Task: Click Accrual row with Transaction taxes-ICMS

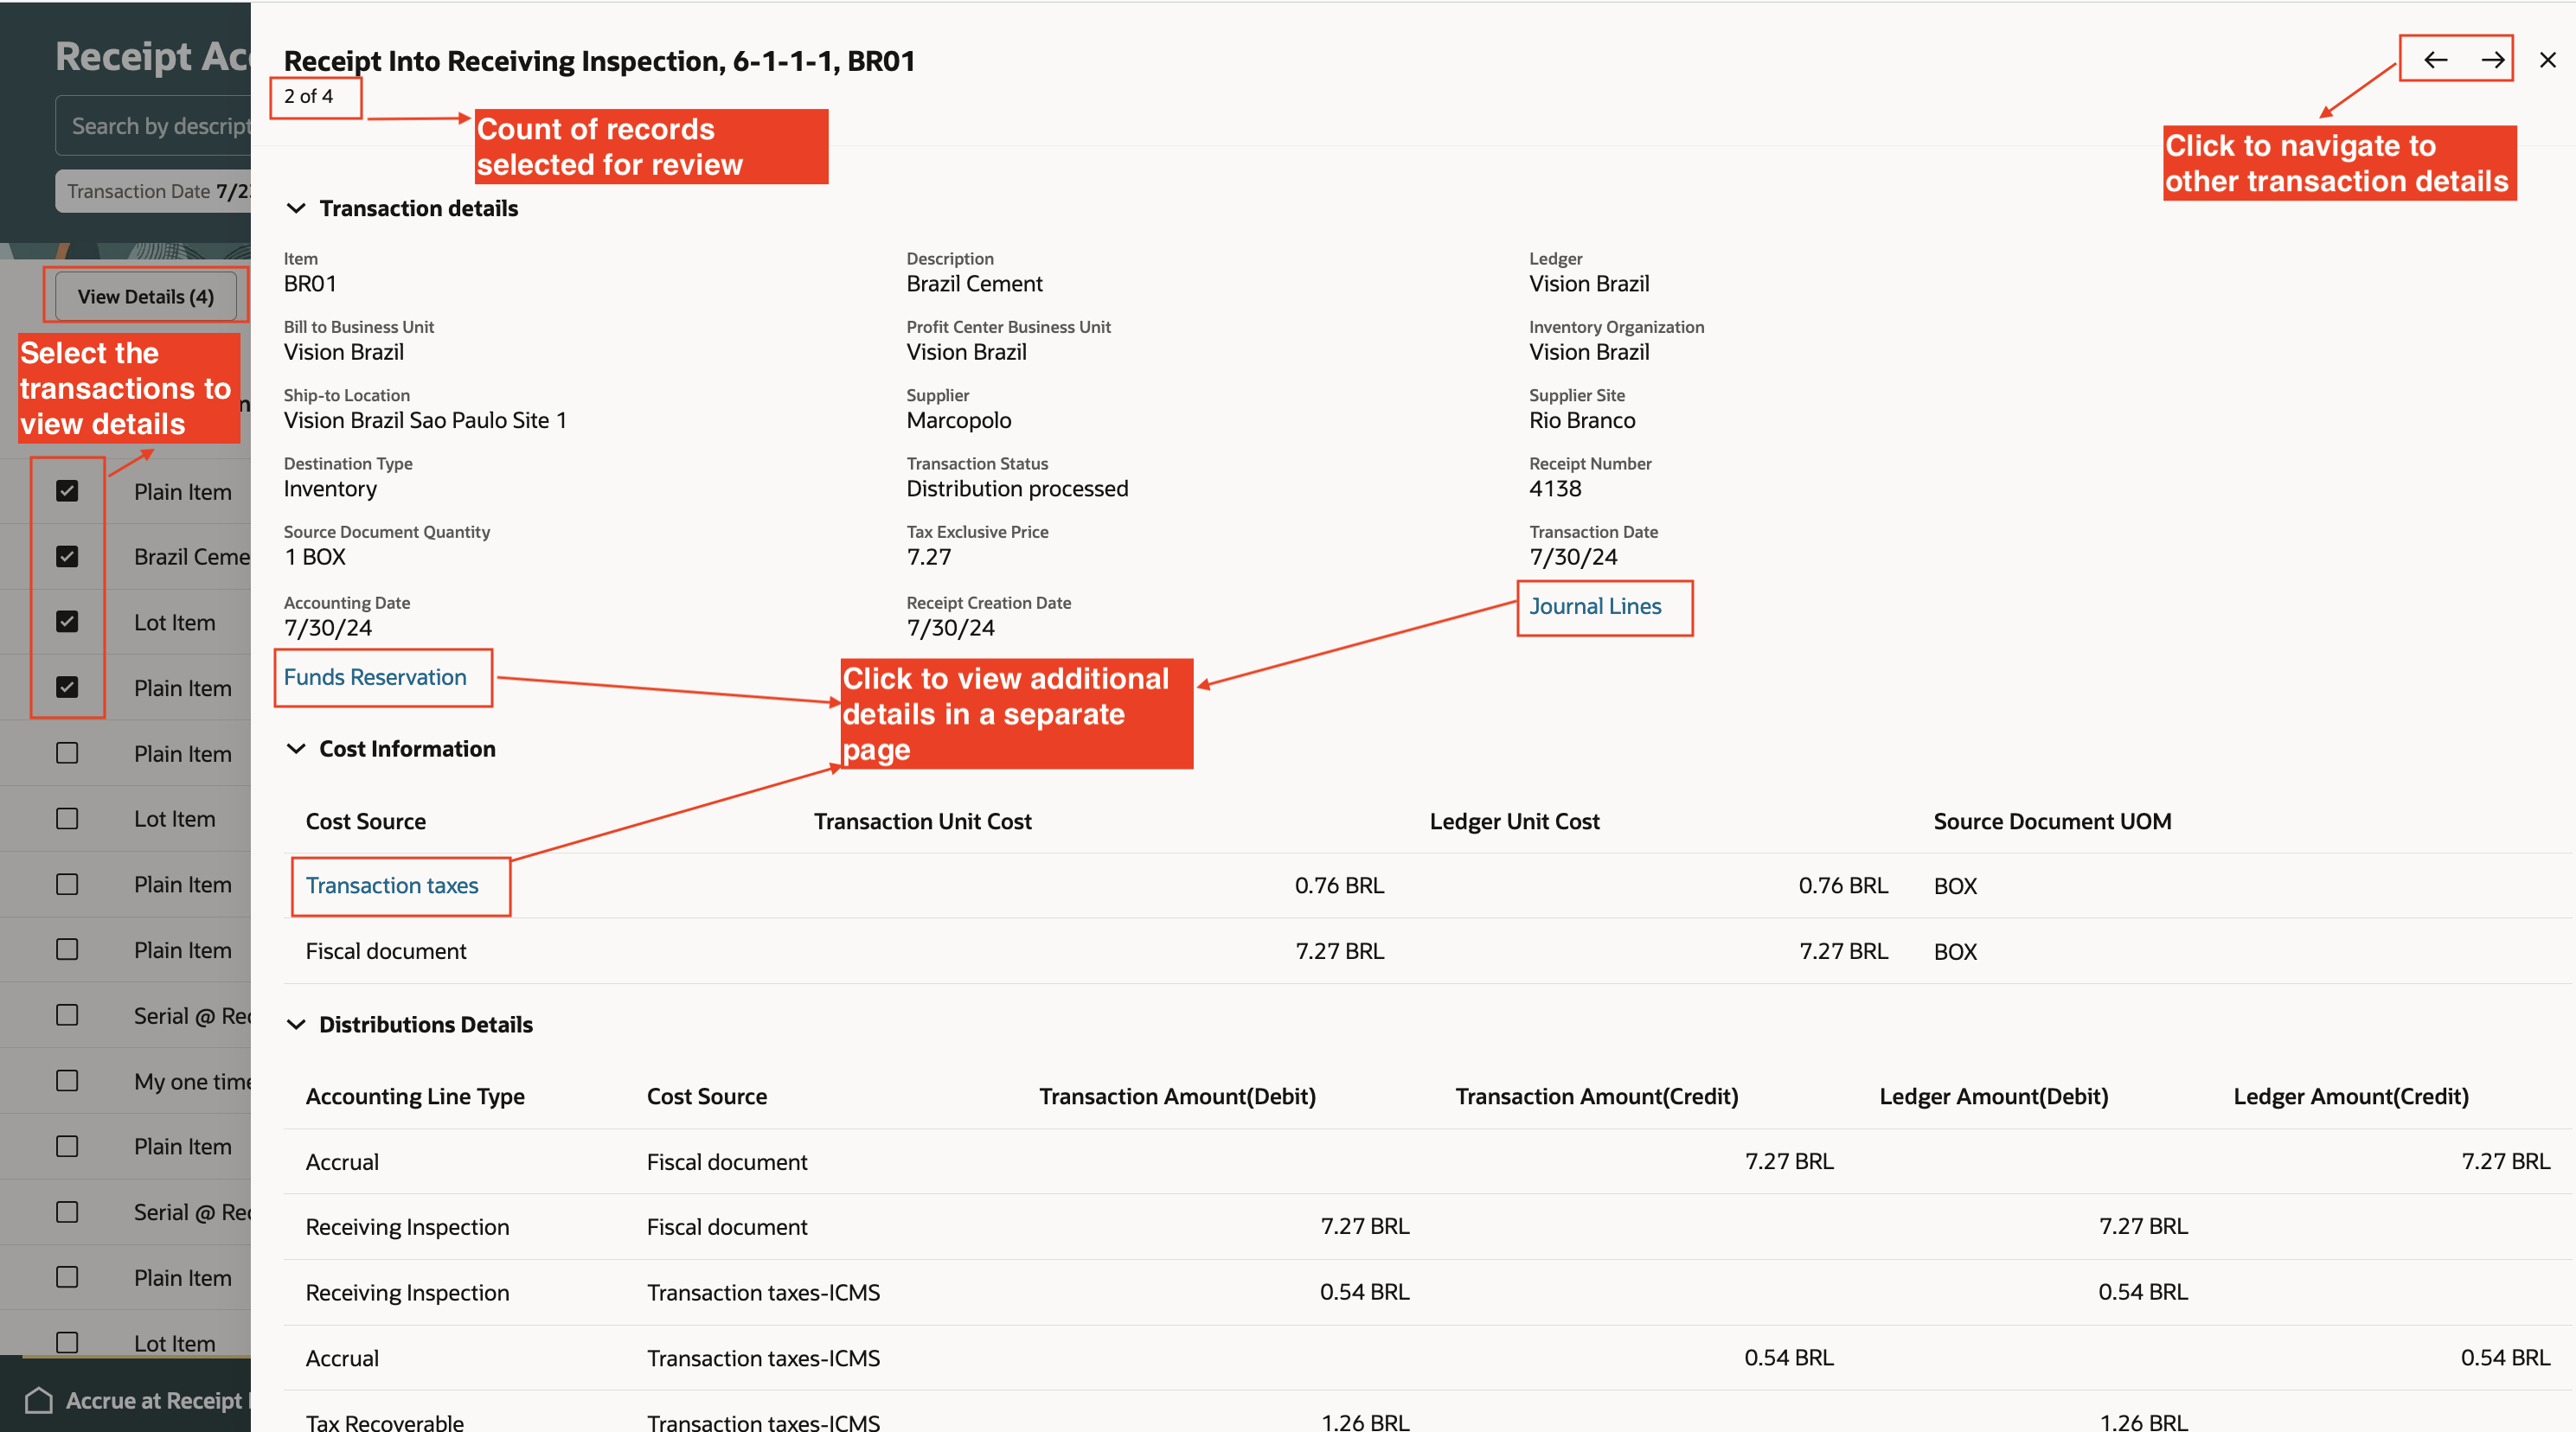Action: click(x=1428, y=1358)
